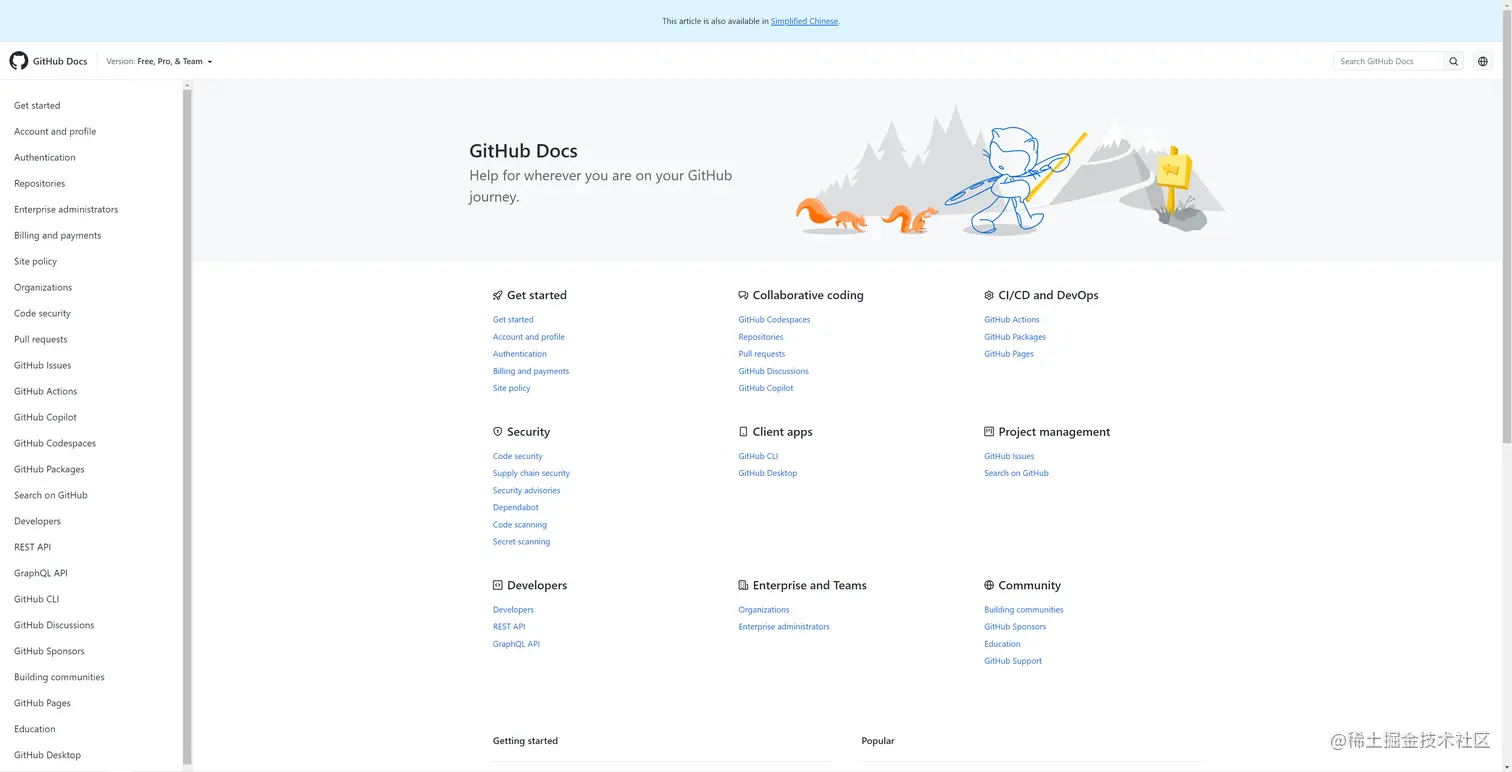Click the rocket icon beside Get started heading
Image resolution: width=1512 pixels, height=772 pixels.
pos(498,295)
